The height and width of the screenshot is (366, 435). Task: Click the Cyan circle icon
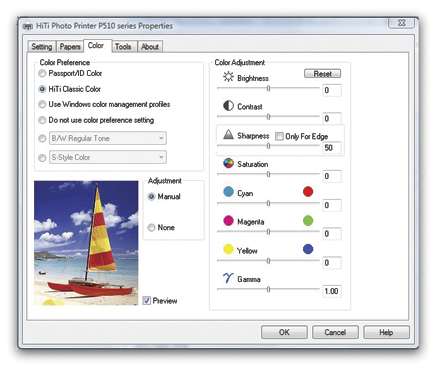click(228, 192)
